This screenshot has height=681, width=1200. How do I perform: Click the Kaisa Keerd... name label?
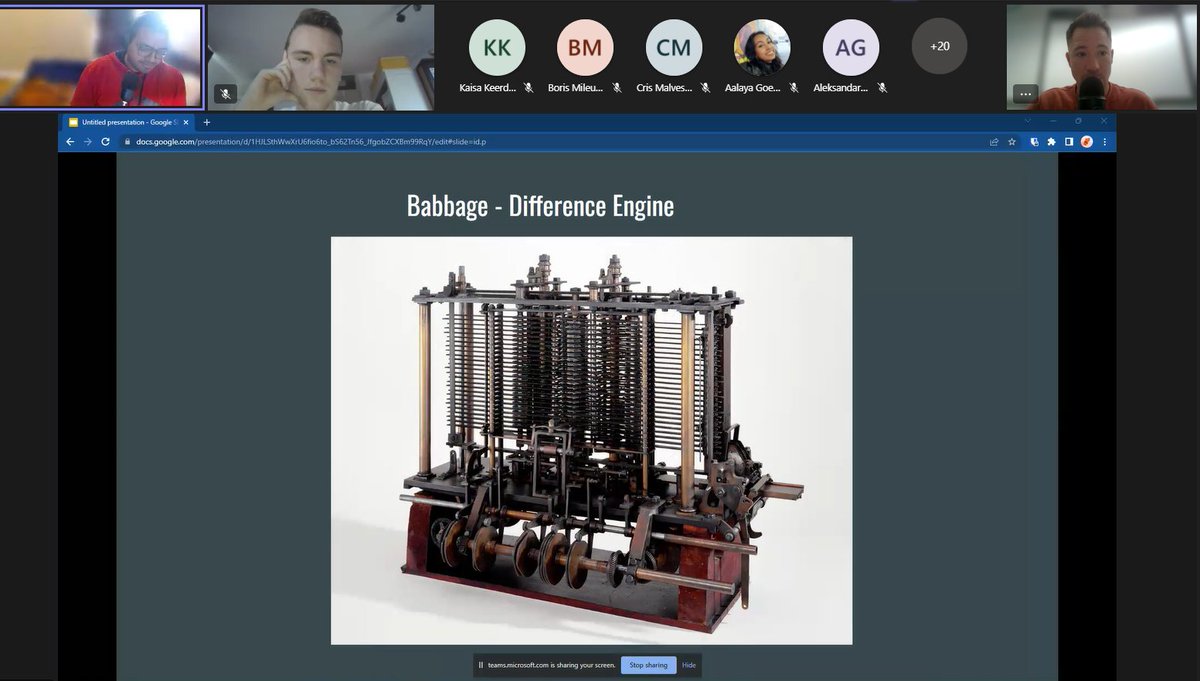(488, 88)
